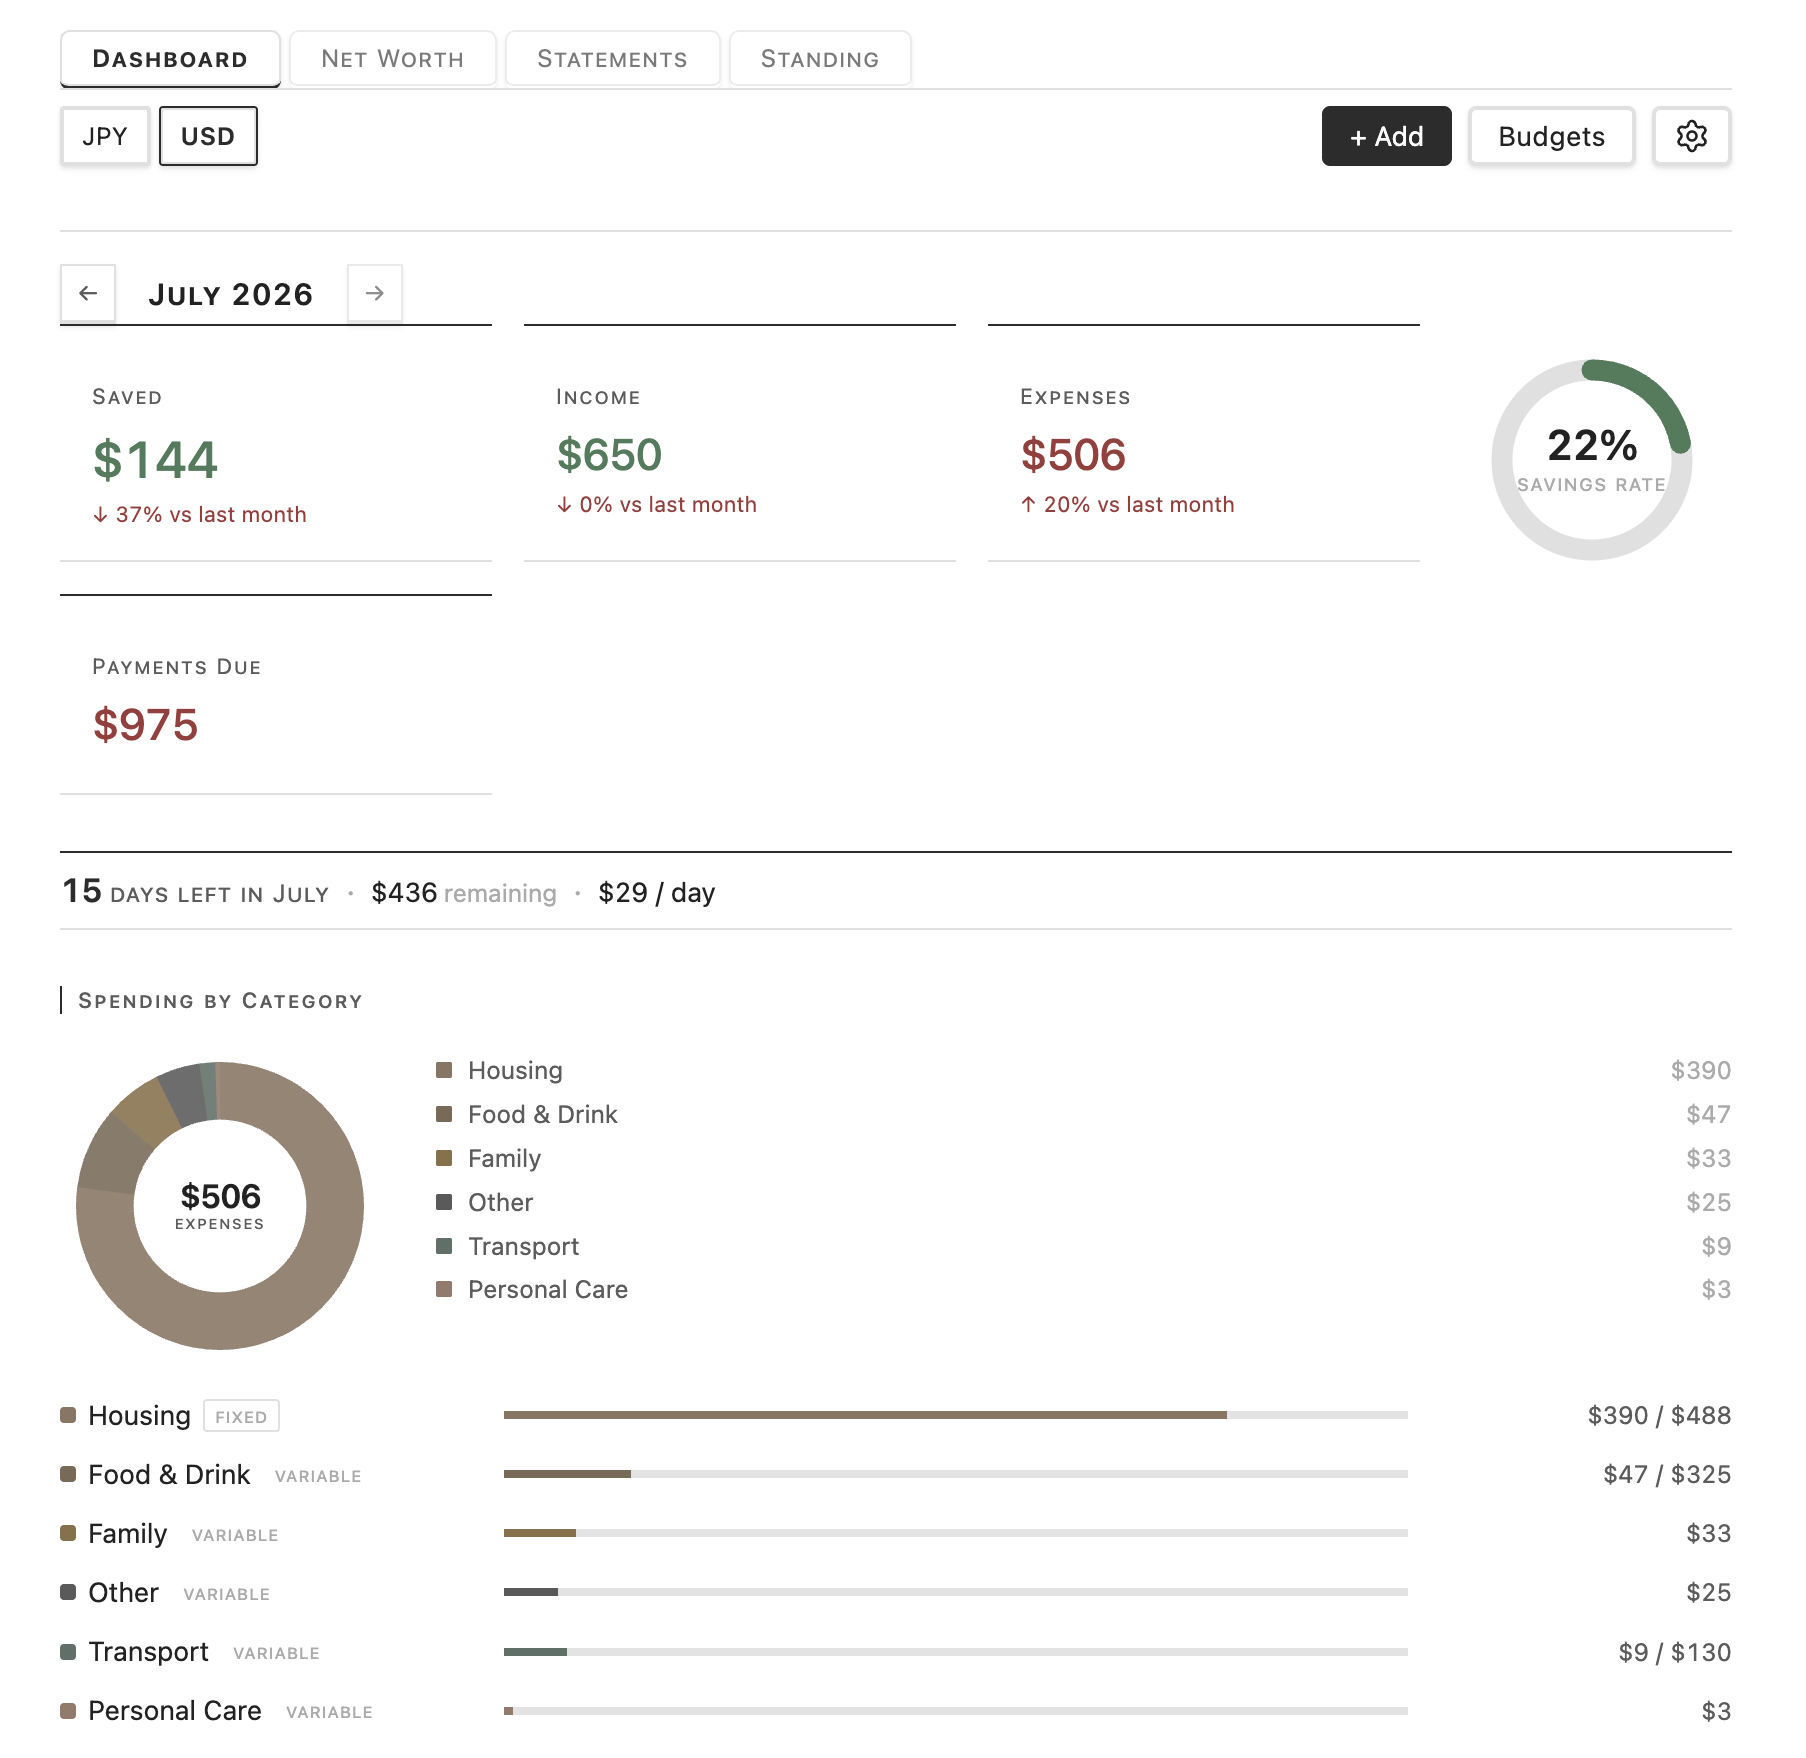Click the Saved $144 amount
The height and width of the screenshot is (1758, 1806).
(x=155, y=460)
